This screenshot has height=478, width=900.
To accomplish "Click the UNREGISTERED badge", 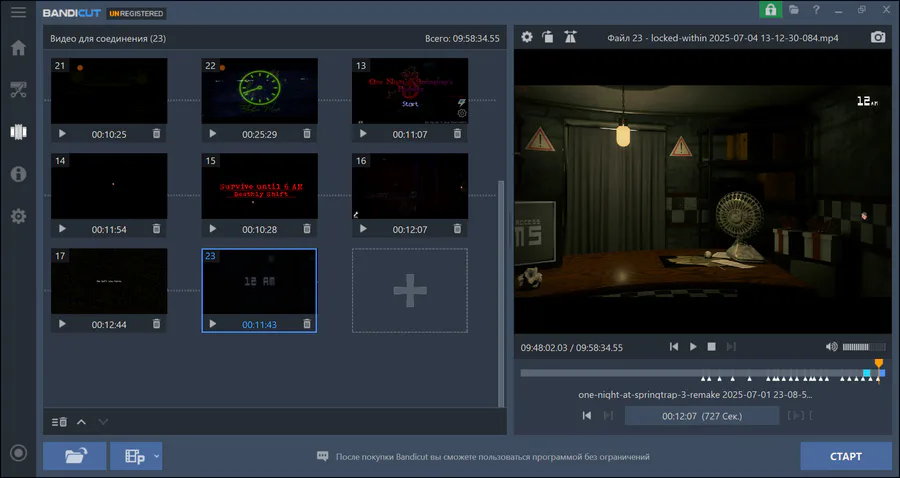I will [136, 13].
